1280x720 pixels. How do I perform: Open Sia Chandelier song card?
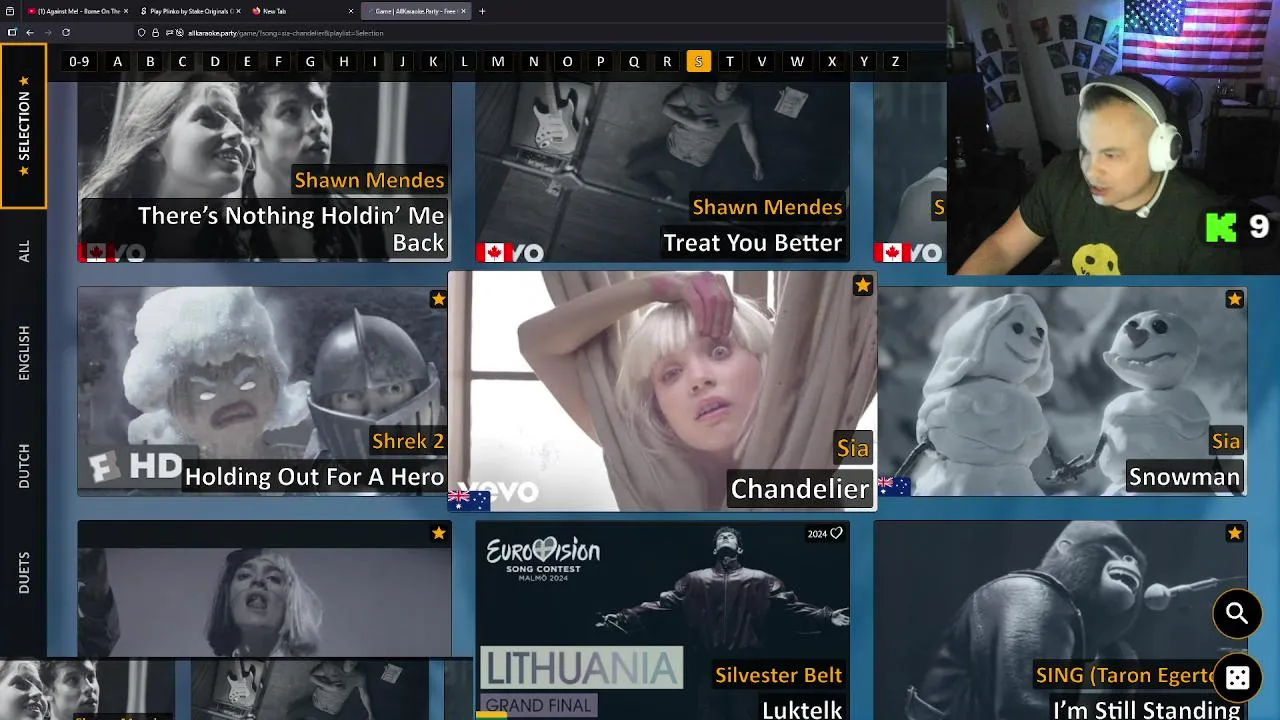point(662,391)
